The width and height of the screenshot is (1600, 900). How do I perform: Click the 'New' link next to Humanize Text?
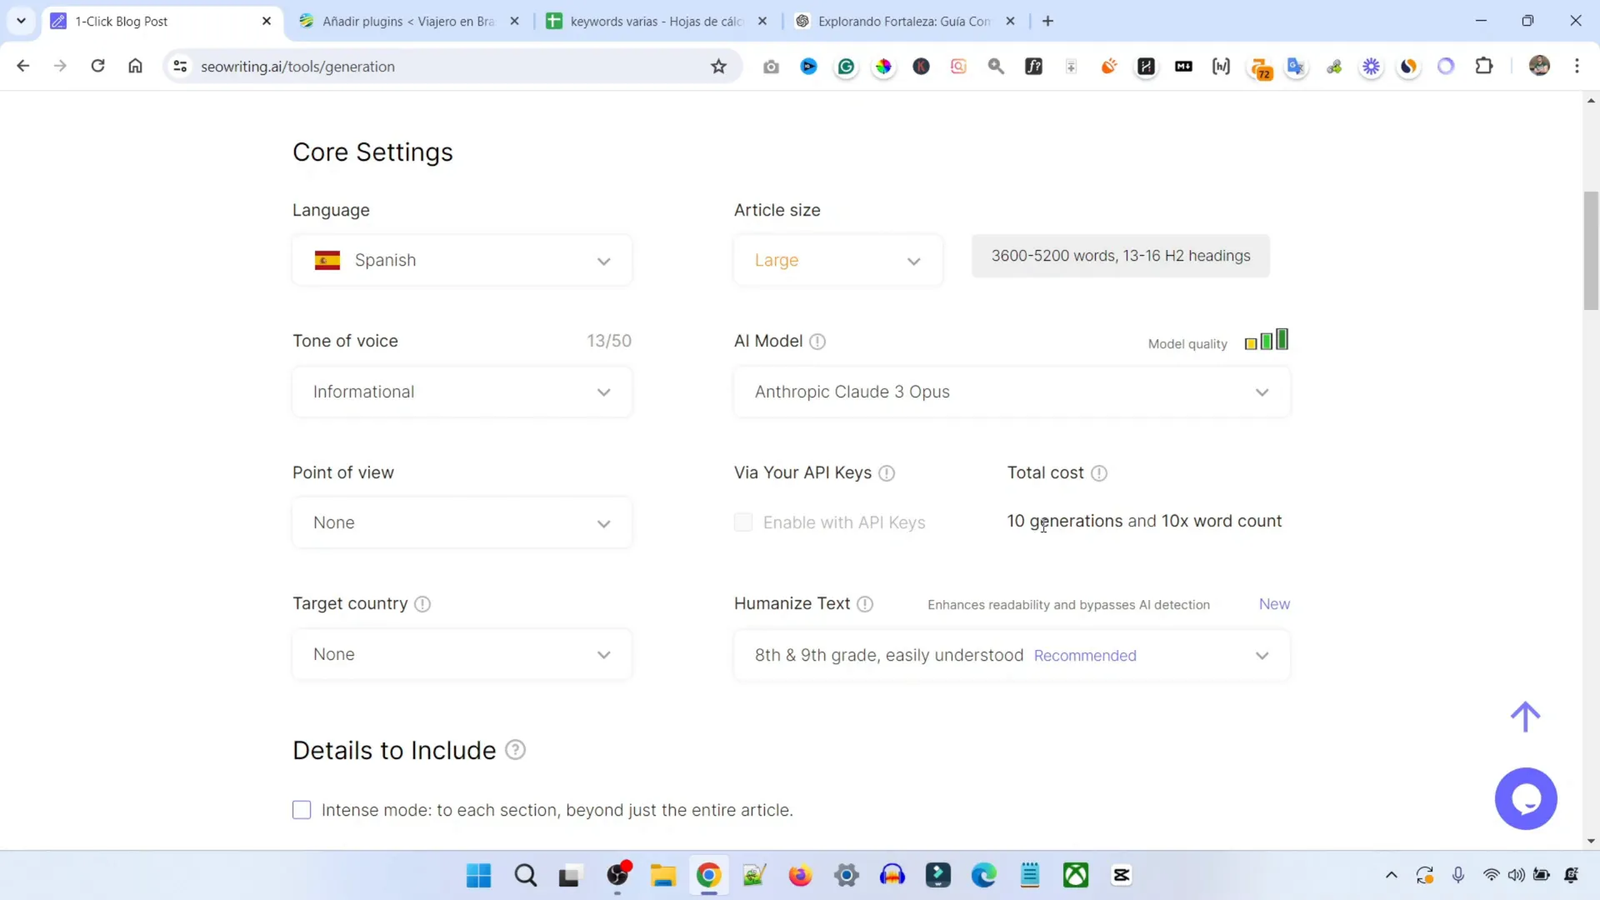coord(1273,604)
